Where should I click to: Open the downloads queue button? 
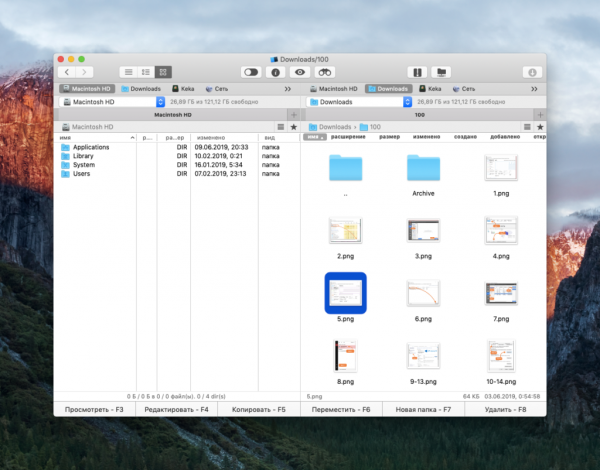(532, 72)
